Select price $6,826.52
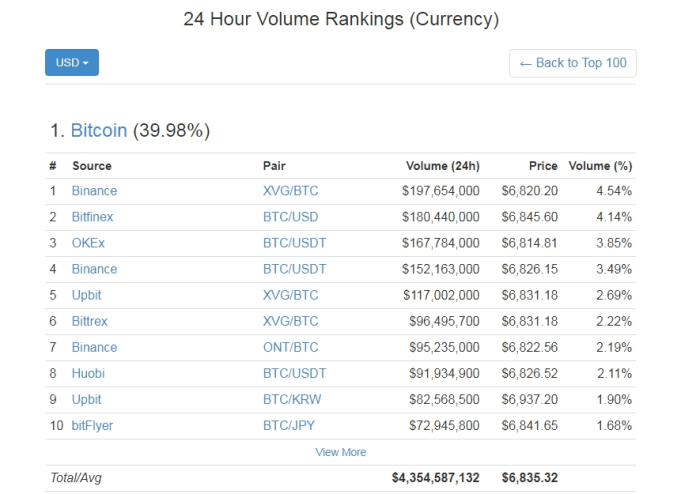The width and height of the screenshot is (696, 494). tap(530, 373)
